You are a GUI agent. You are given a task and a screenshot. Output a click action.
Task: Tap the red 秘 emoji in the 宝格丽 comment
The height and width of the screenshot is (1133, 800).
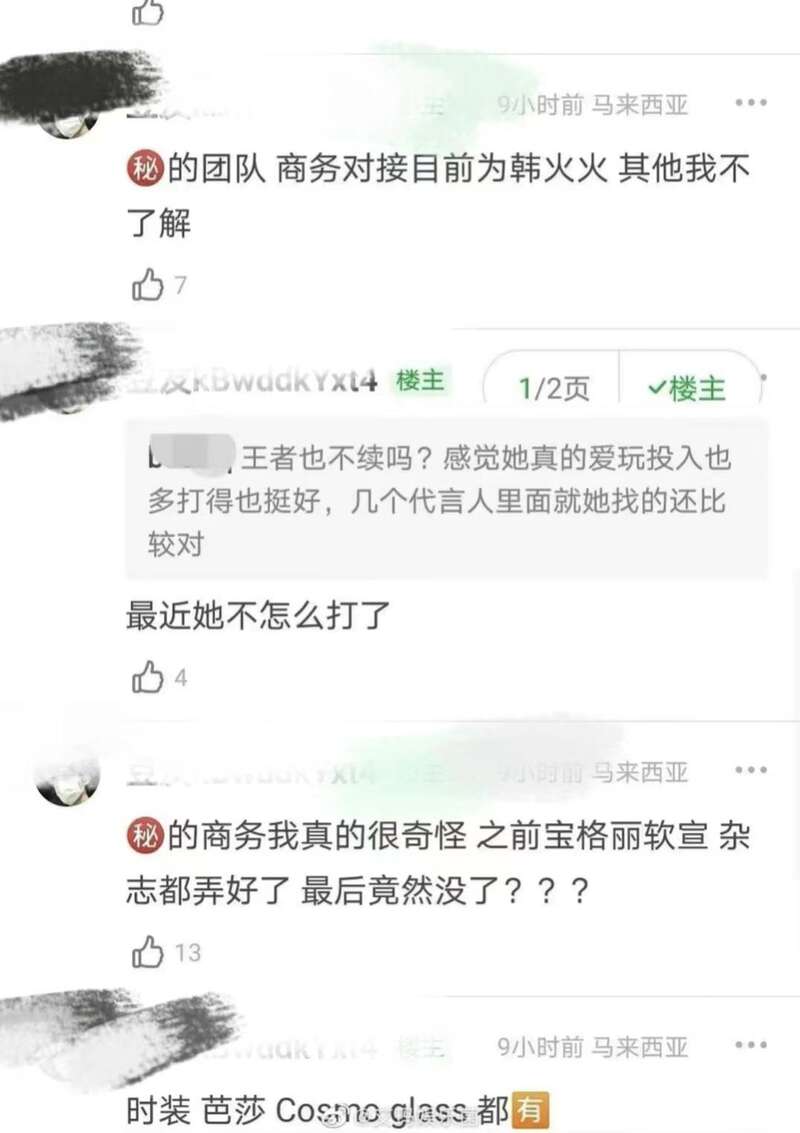point(145,836)
